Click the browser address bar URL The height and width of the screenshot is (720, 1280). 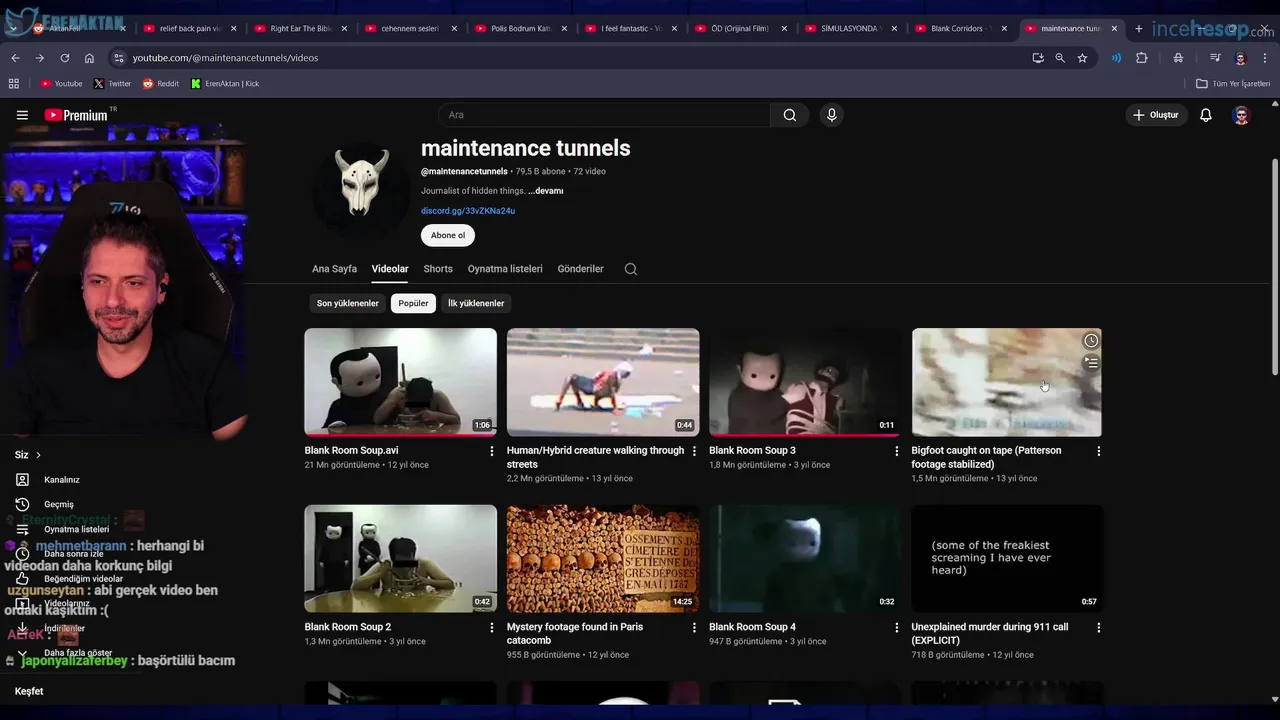pyautogui.click(x=225, y=58)
